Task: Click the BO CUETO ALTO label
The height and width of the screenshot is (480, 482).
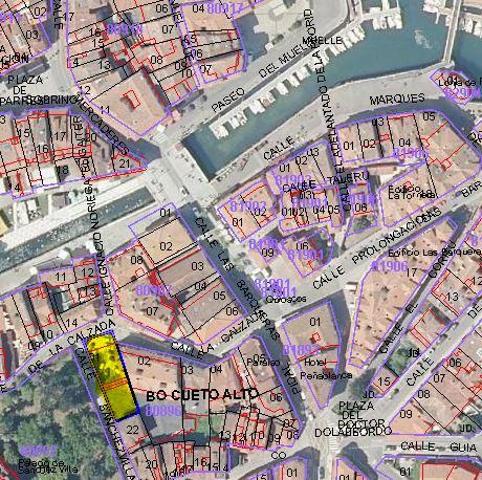Action: tap(202, 395)
